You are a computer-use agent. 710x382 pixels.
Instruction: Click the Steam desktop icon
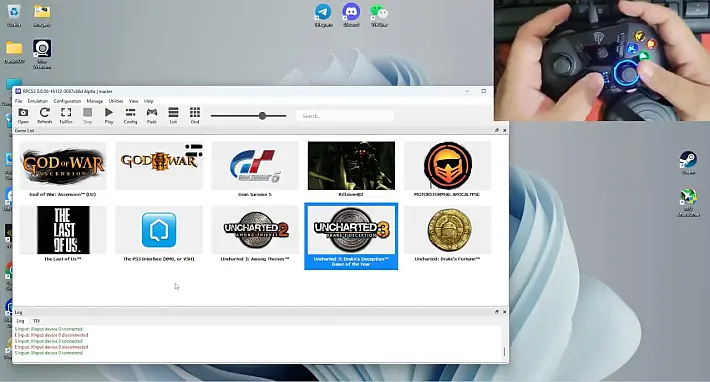point(688,163)
